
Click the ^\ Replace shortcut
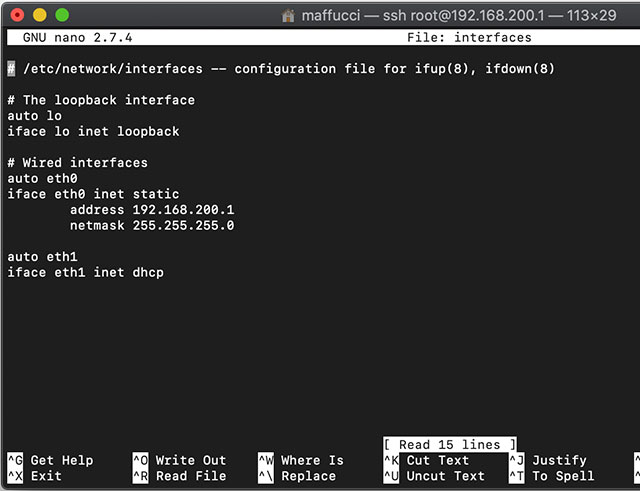point(300,476)
